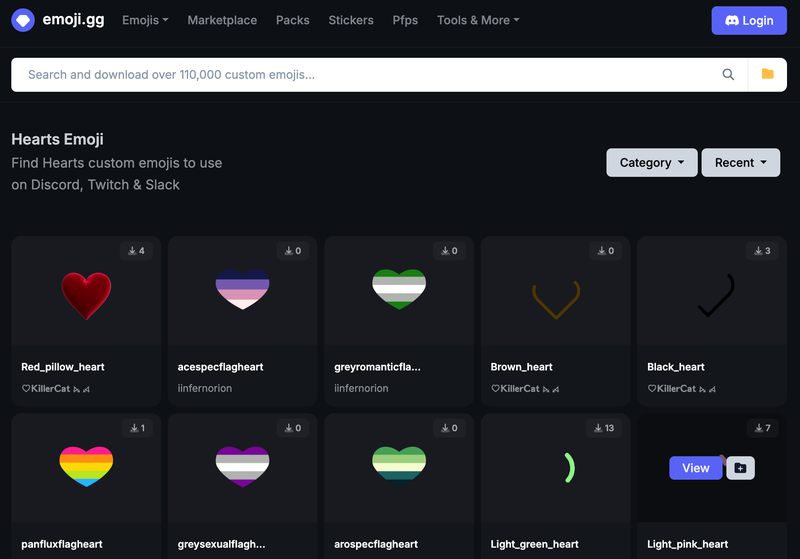
Task: Navigate to Stickers
Action: [x=351, y=20]
